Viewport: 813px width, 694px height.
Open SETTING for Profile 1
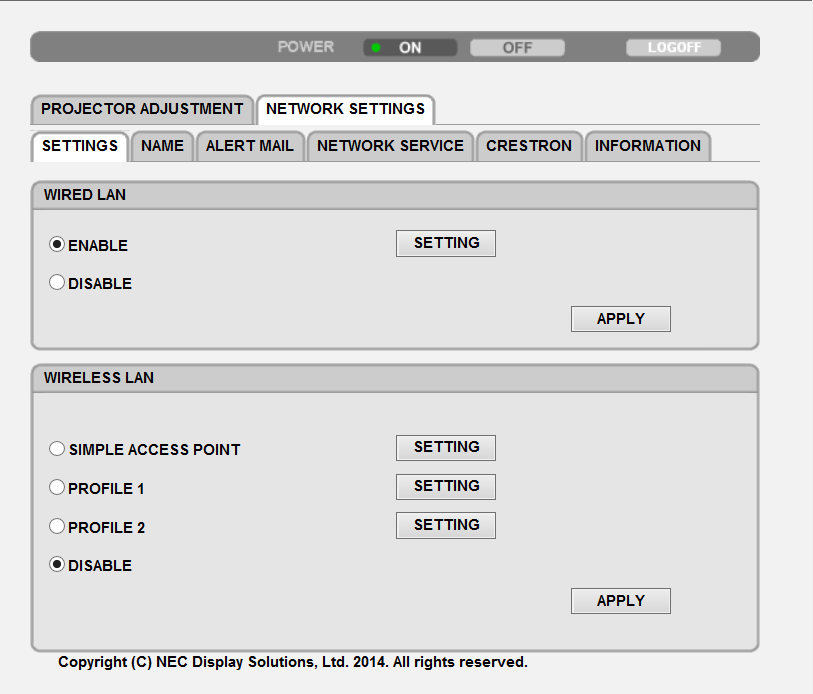[446, 487]
